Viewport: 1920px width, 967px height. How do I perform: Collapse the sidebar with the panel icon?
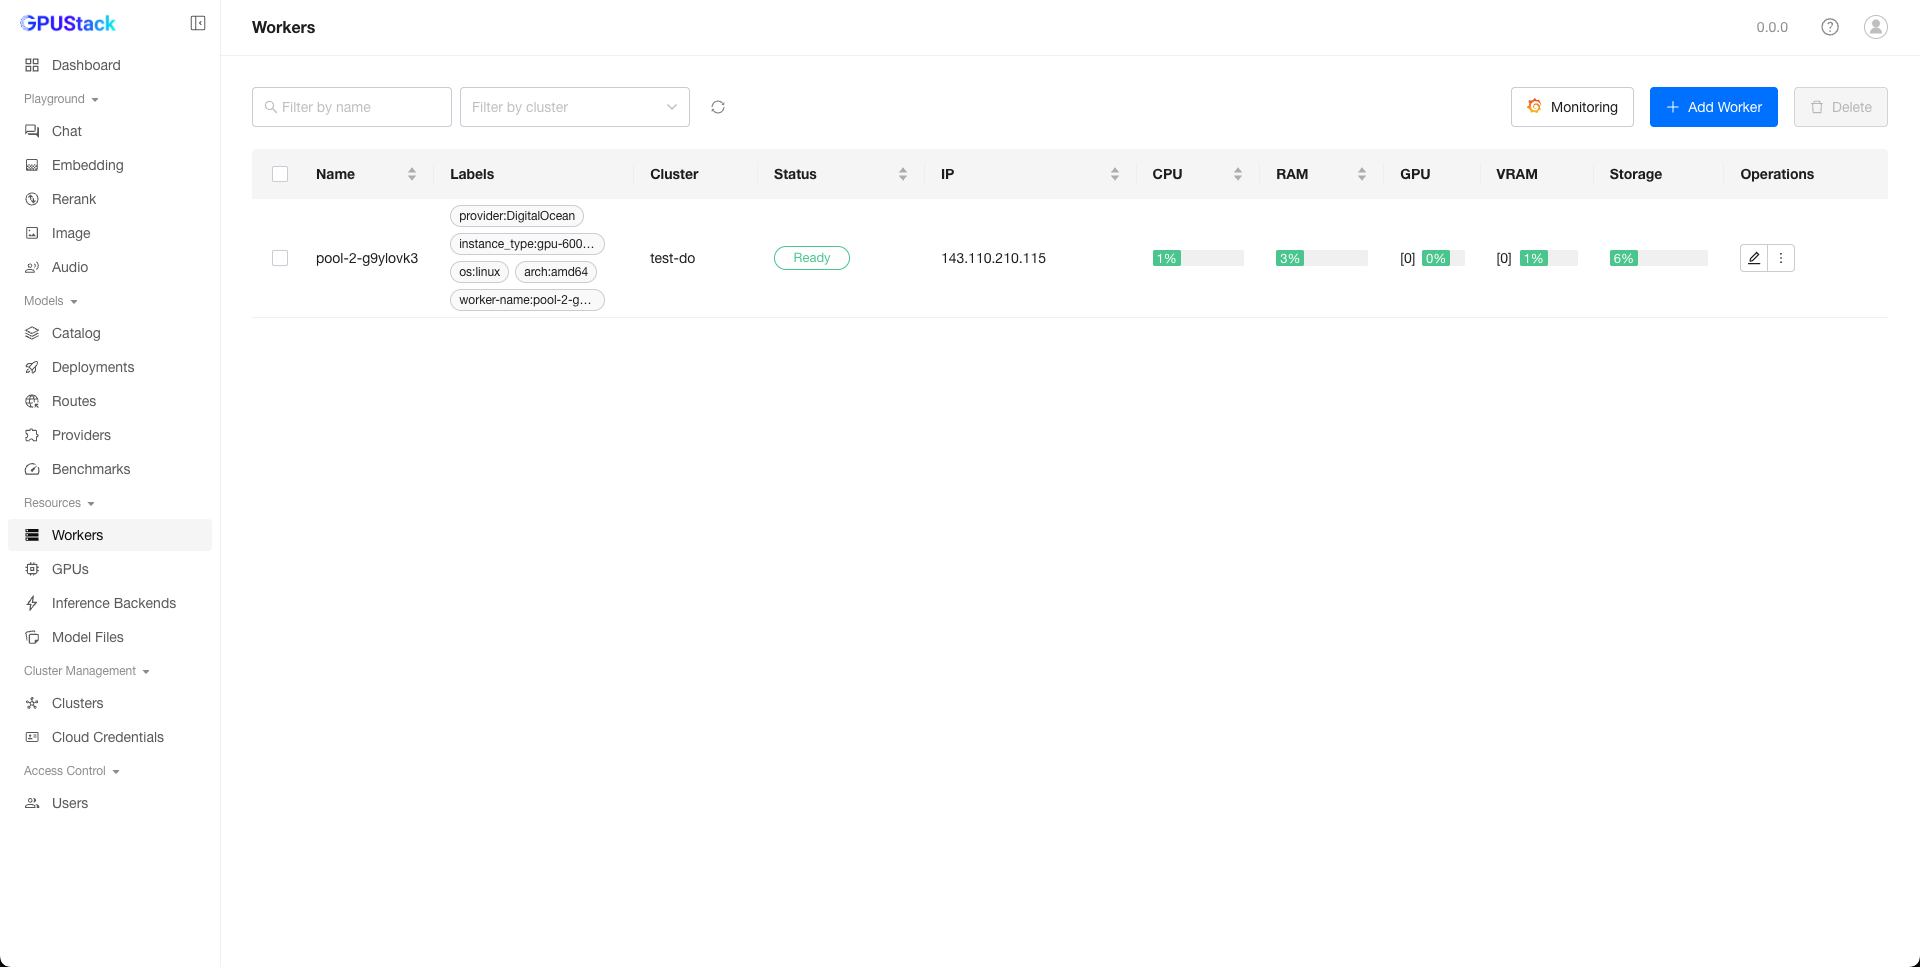coord(198,23)
